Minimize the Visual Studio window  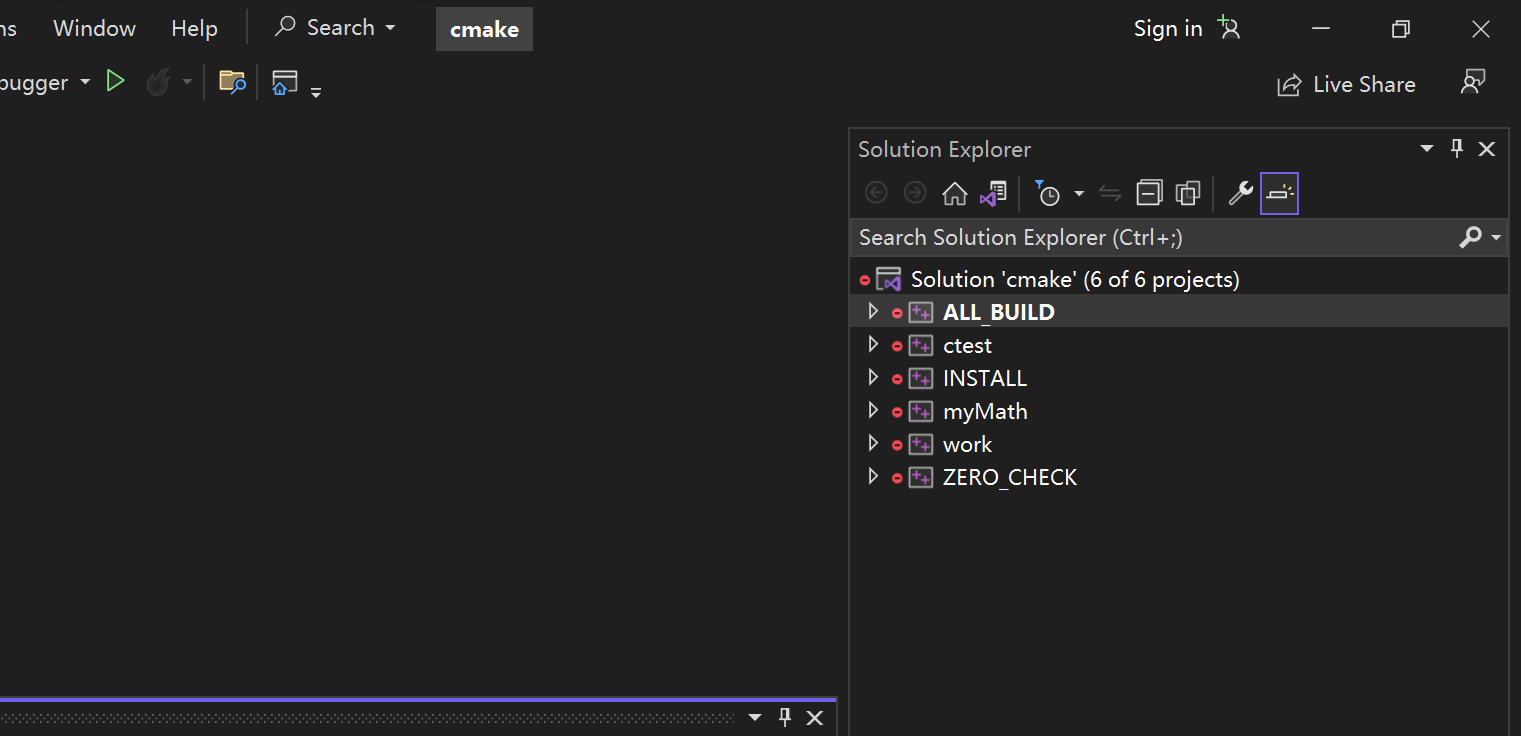pos(1321,29)
